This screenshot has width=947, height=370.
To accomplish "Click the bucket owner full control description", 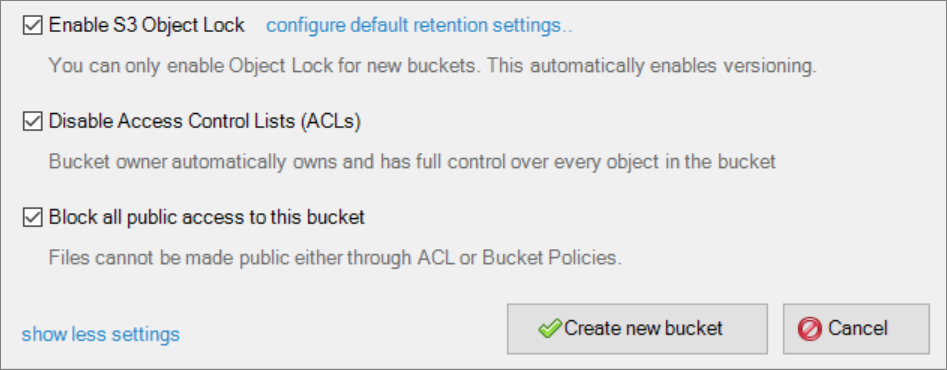I will point(412,162).
